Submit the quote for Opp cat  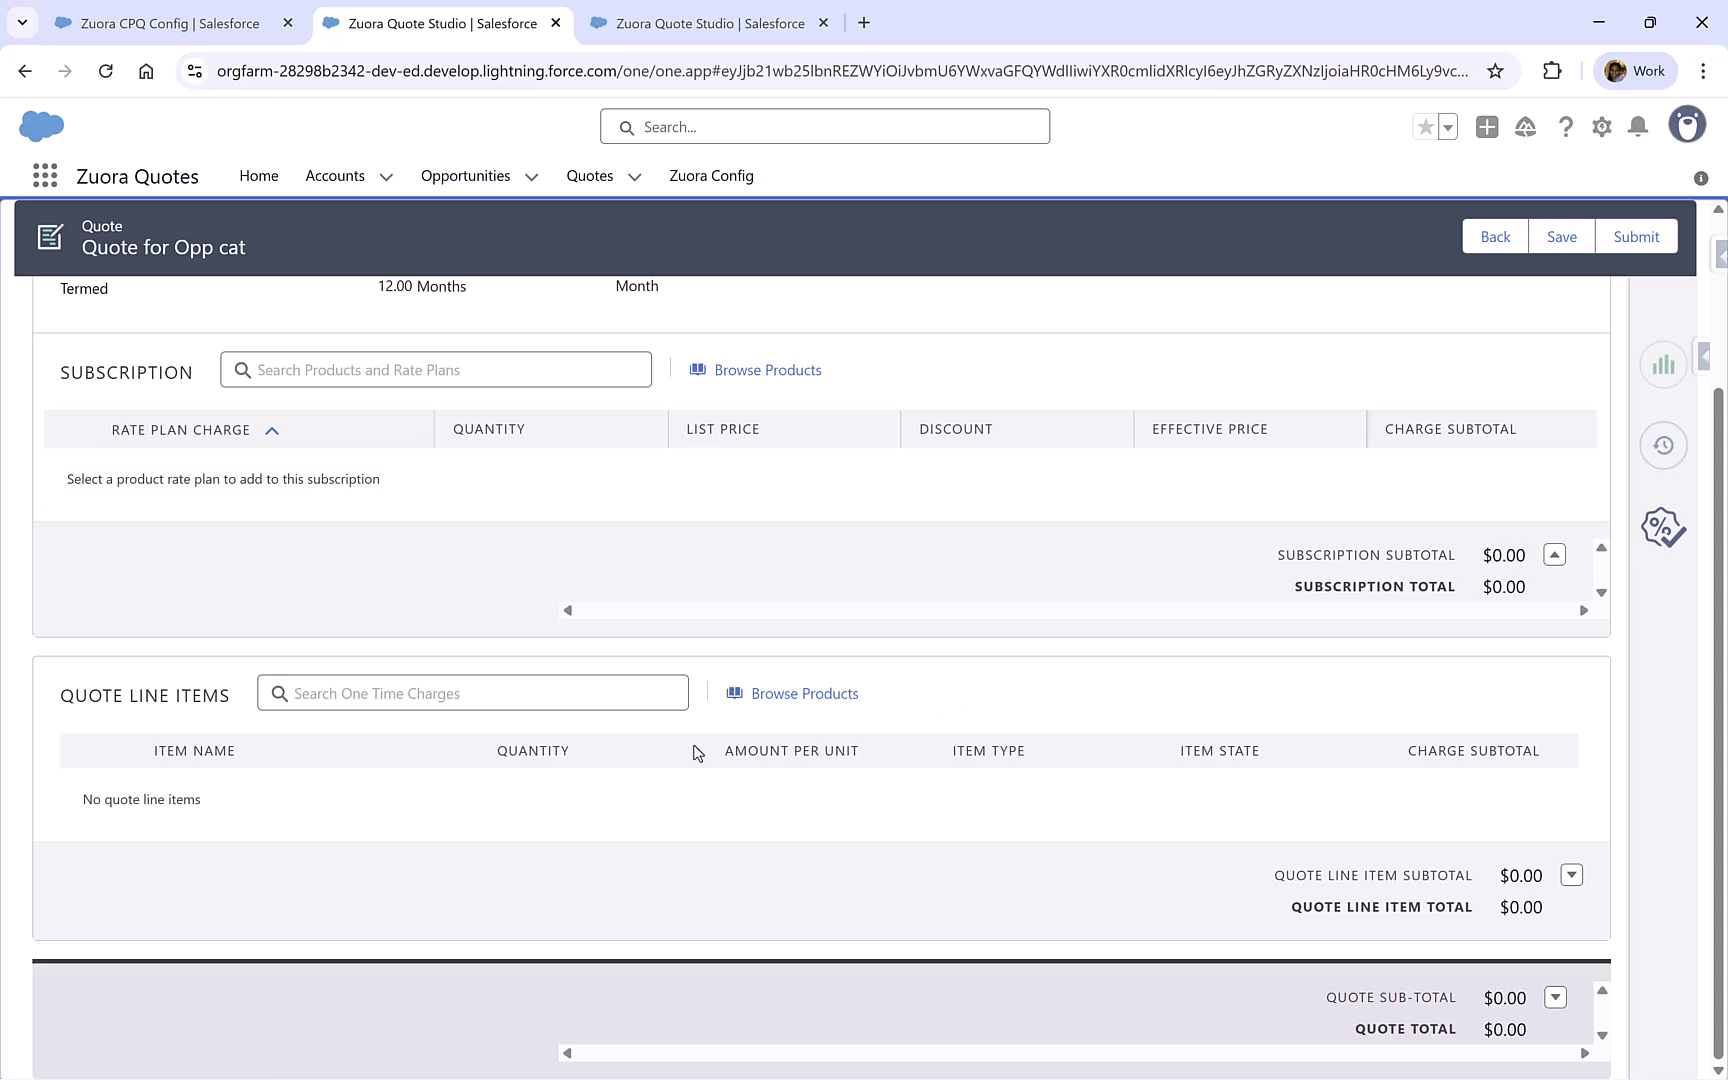coord(1637,236)
